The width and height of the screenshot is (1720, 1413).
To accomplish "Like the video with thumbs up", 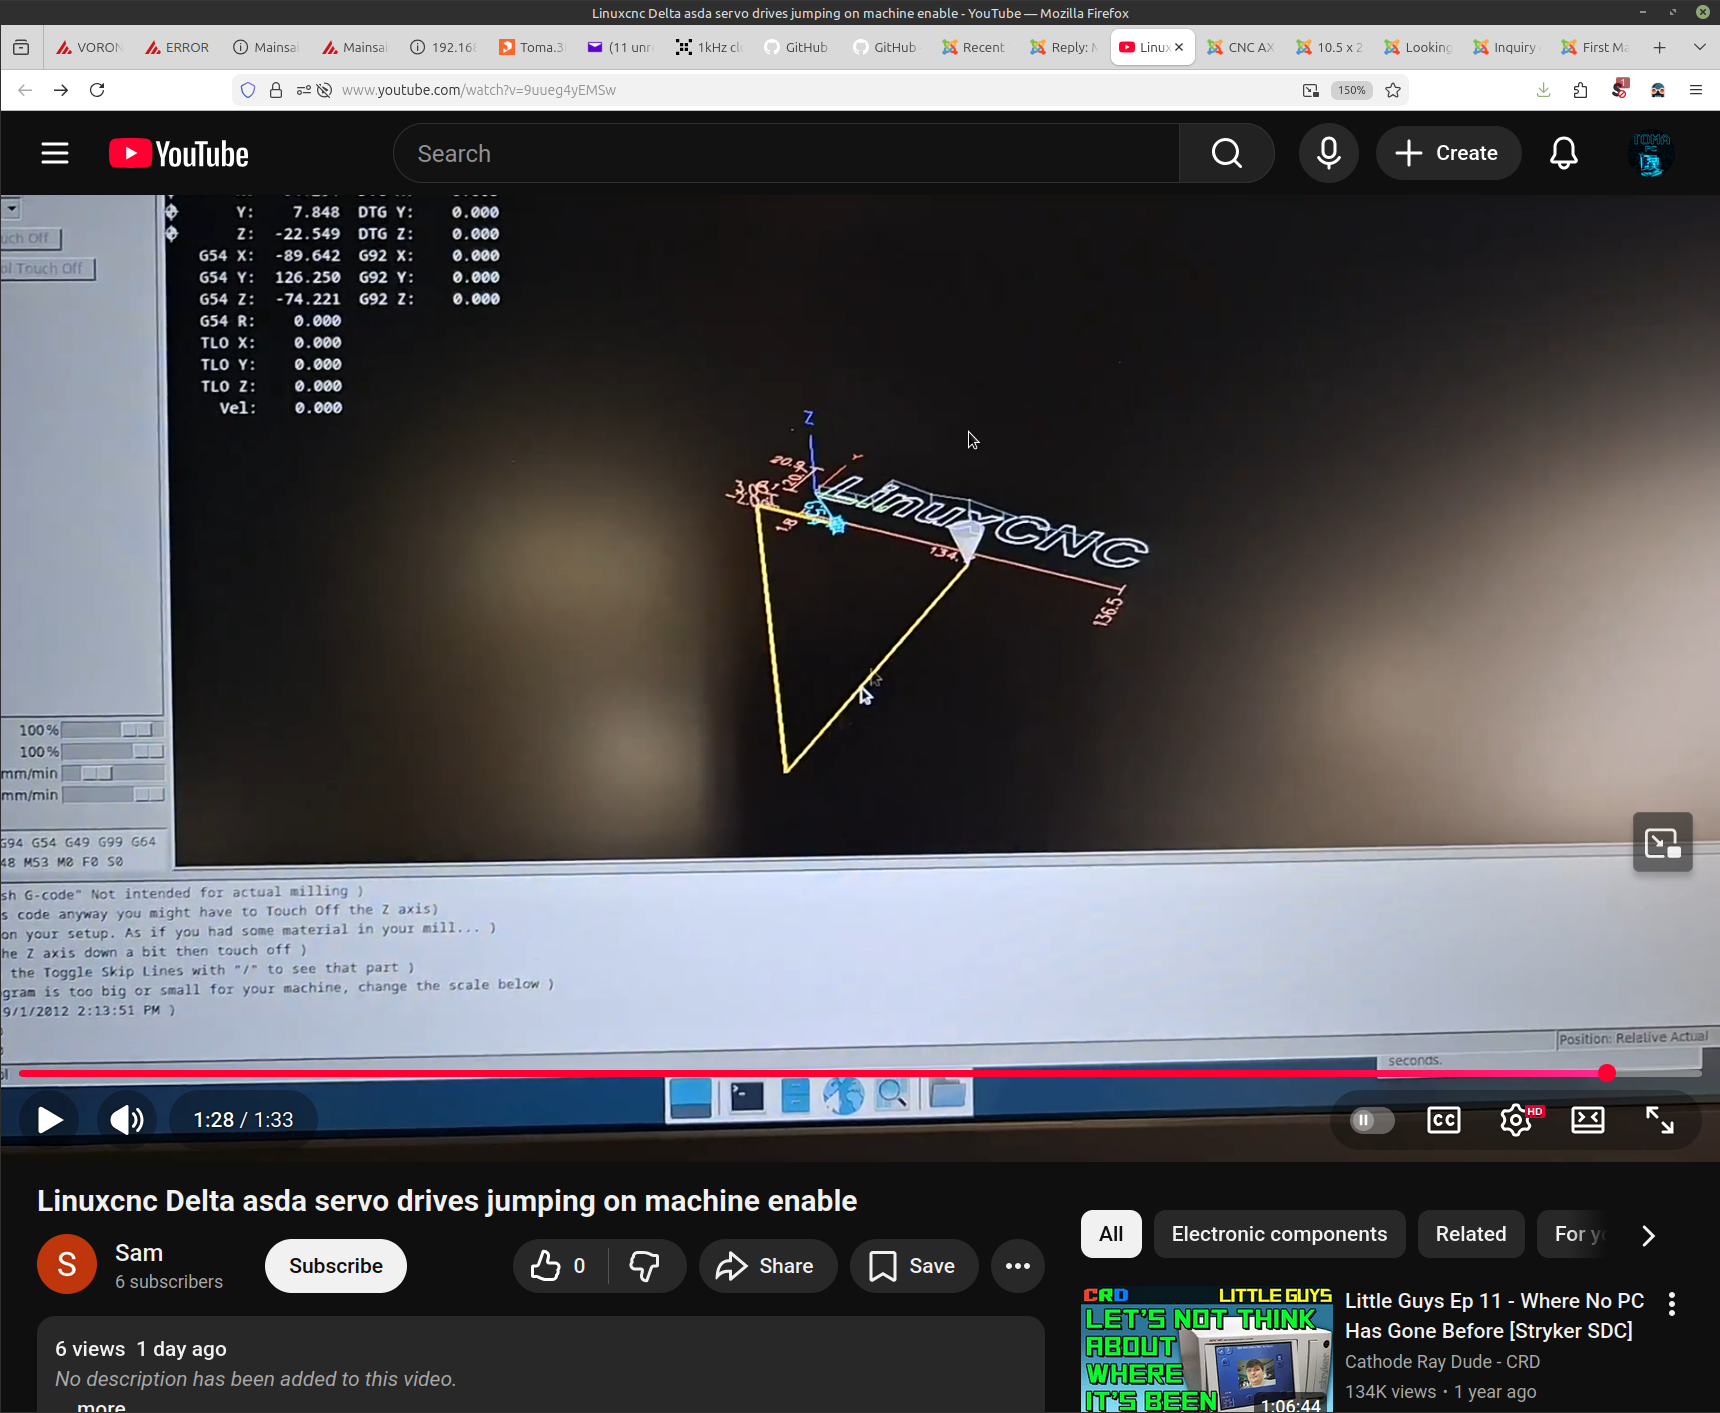I will tap(558, 1266).
